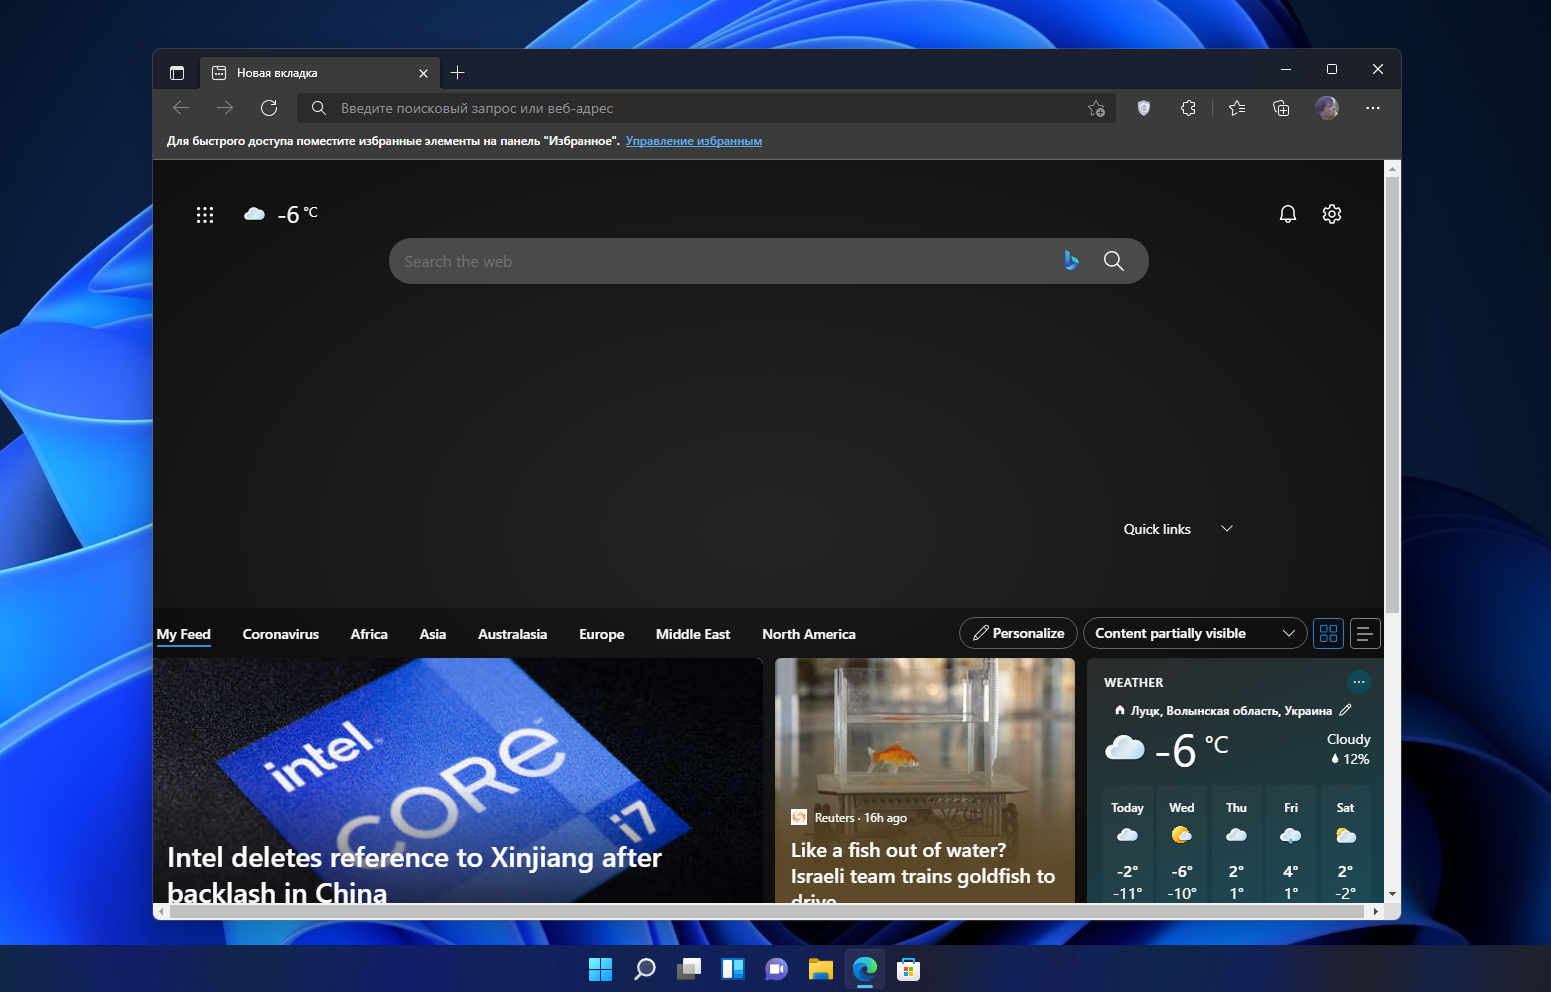This screenshot has height=992, width=1551.
Task: Open the -6 °C weather widget
Action: coord(281,214)
